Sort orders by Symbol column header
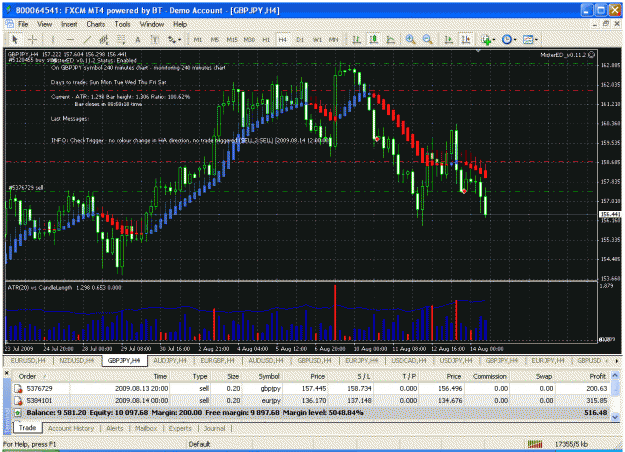Viewport: 625px width, 452px height. pos(269,376)
